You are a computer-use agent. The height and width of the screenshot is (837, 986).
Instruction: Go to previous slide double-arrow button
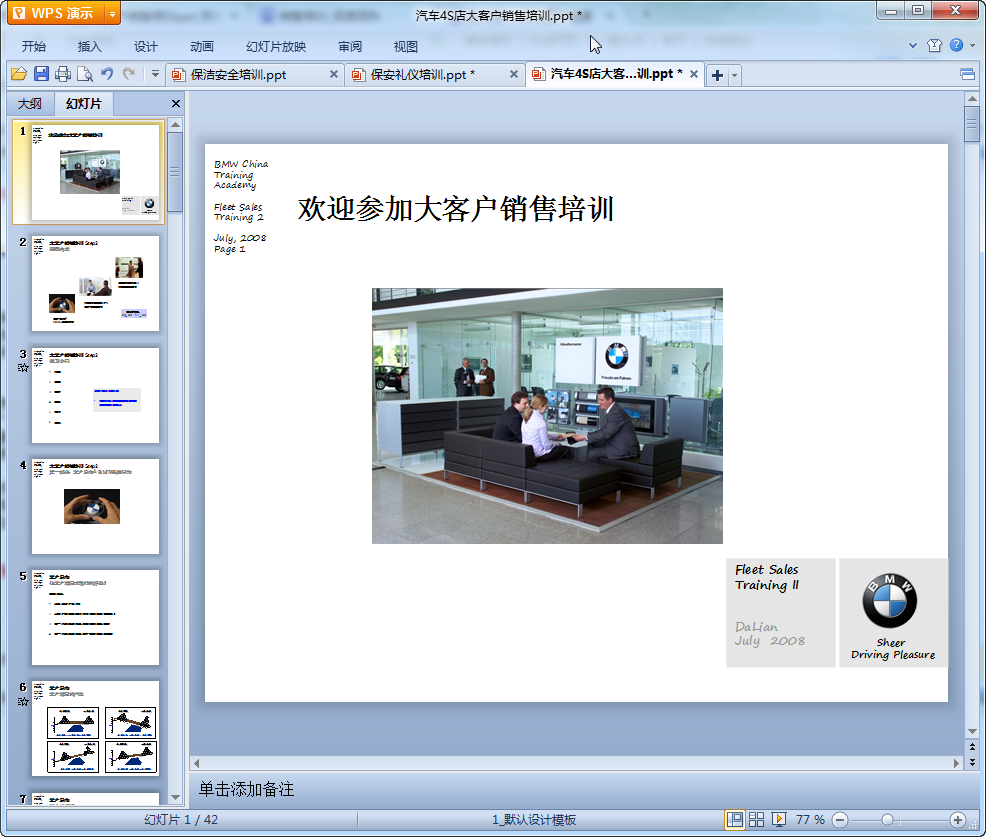point(972,747)
